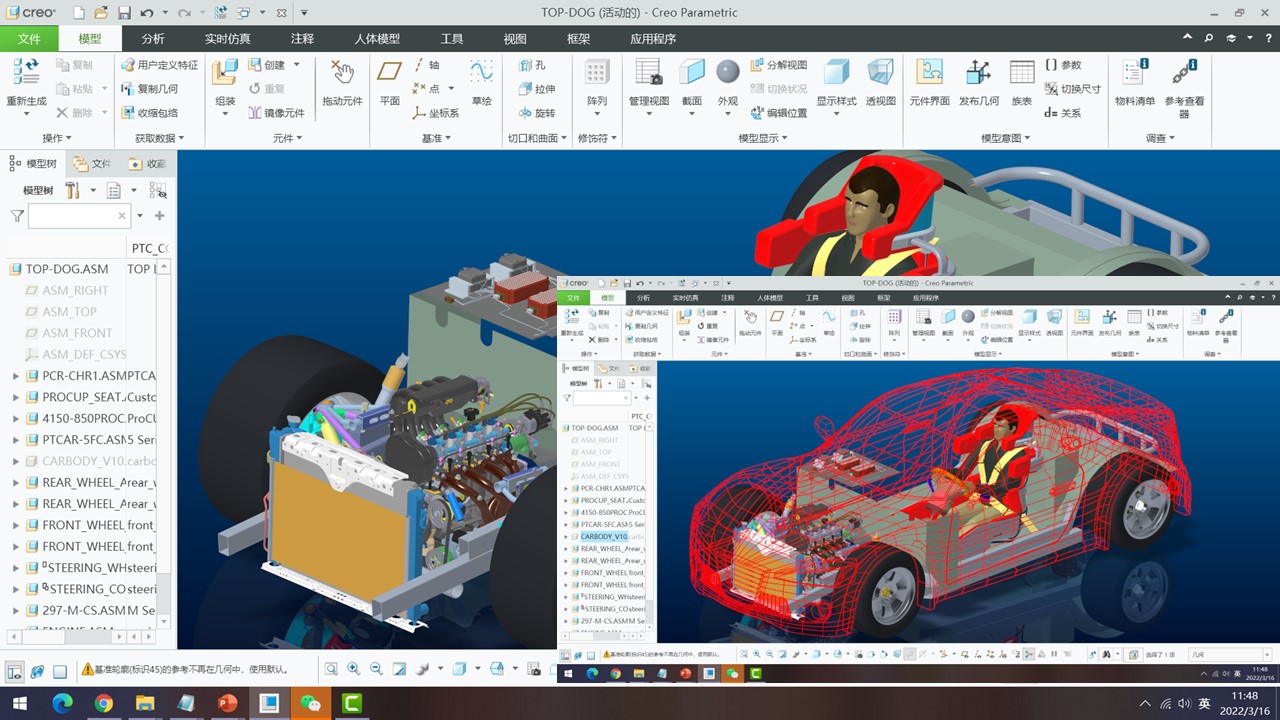Click the Regenerate (重新生成) icon

click(x=26, y=72)
